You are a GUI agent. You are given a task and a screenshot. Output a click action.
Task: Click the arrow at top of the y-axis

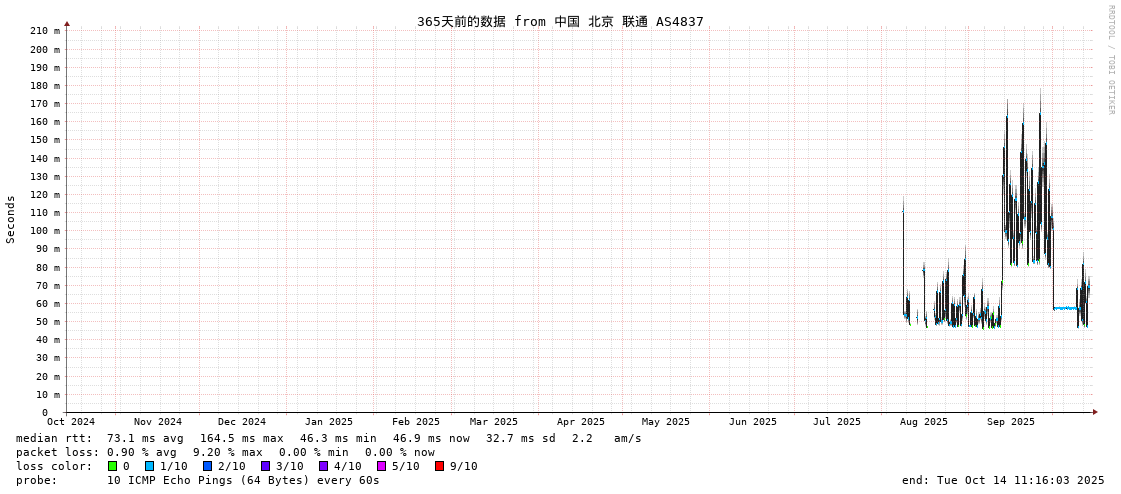click(x=67, y=23)
